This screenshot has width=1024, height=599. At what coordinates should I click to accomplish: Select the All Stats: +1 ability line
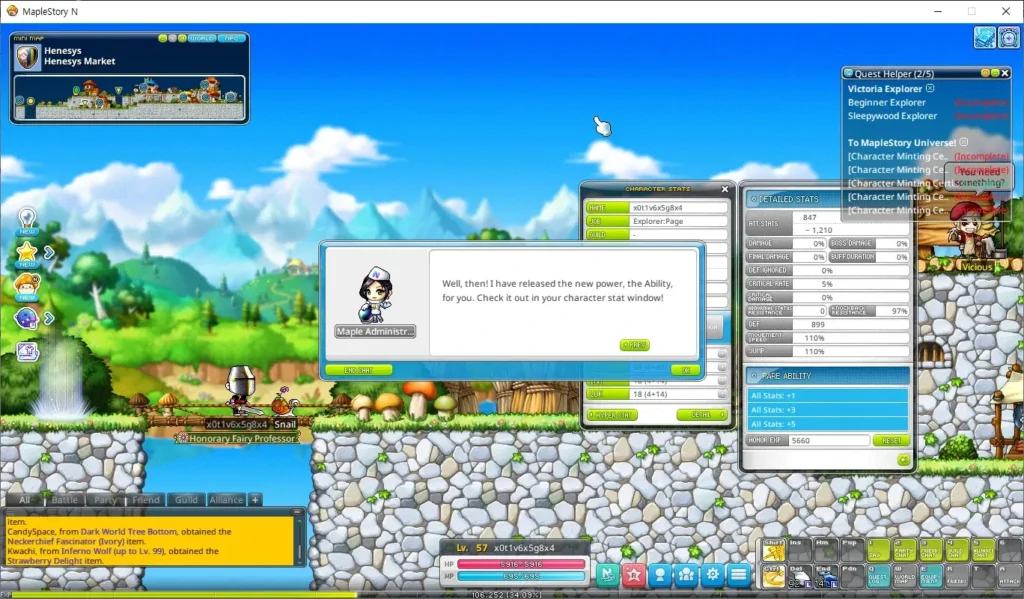click(827, 395)
